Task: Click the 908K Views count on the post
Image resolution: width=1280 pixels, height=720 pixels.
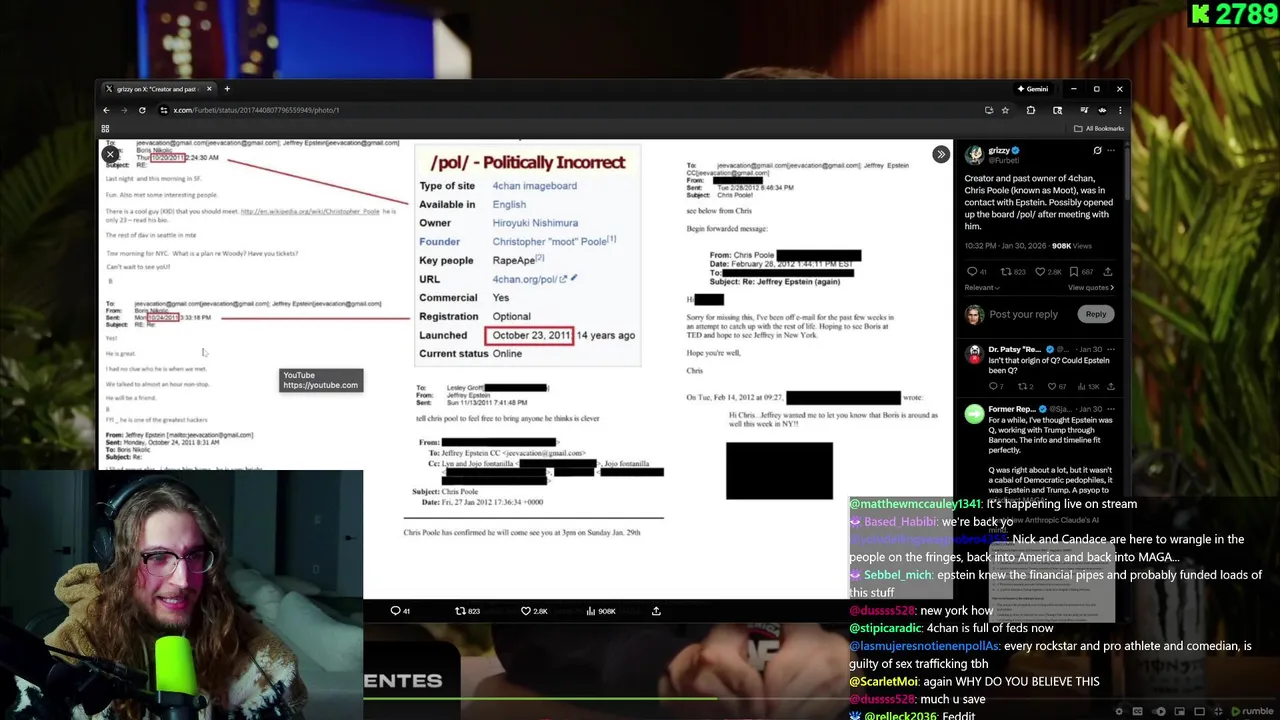Action: coord(1071,246)
